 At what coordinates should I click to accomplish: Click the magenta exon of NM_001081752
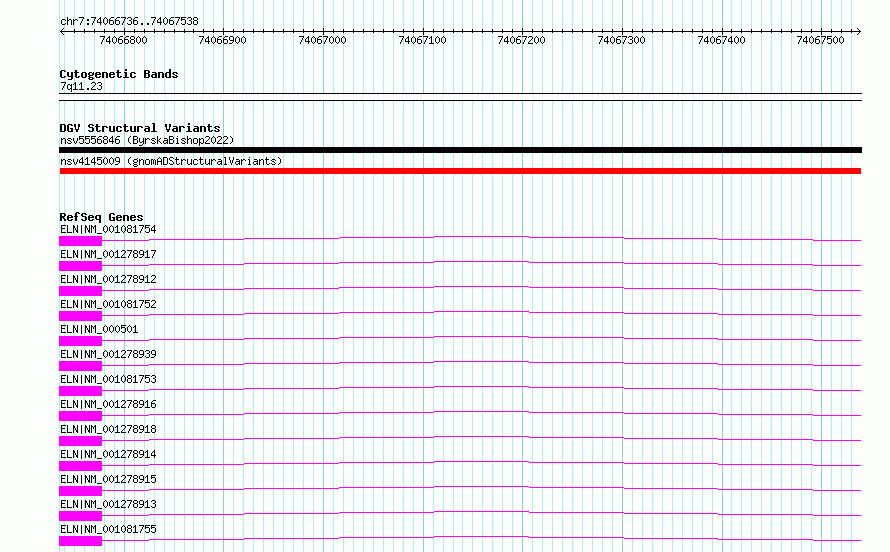pyautogui.click(x=81, y=316)
